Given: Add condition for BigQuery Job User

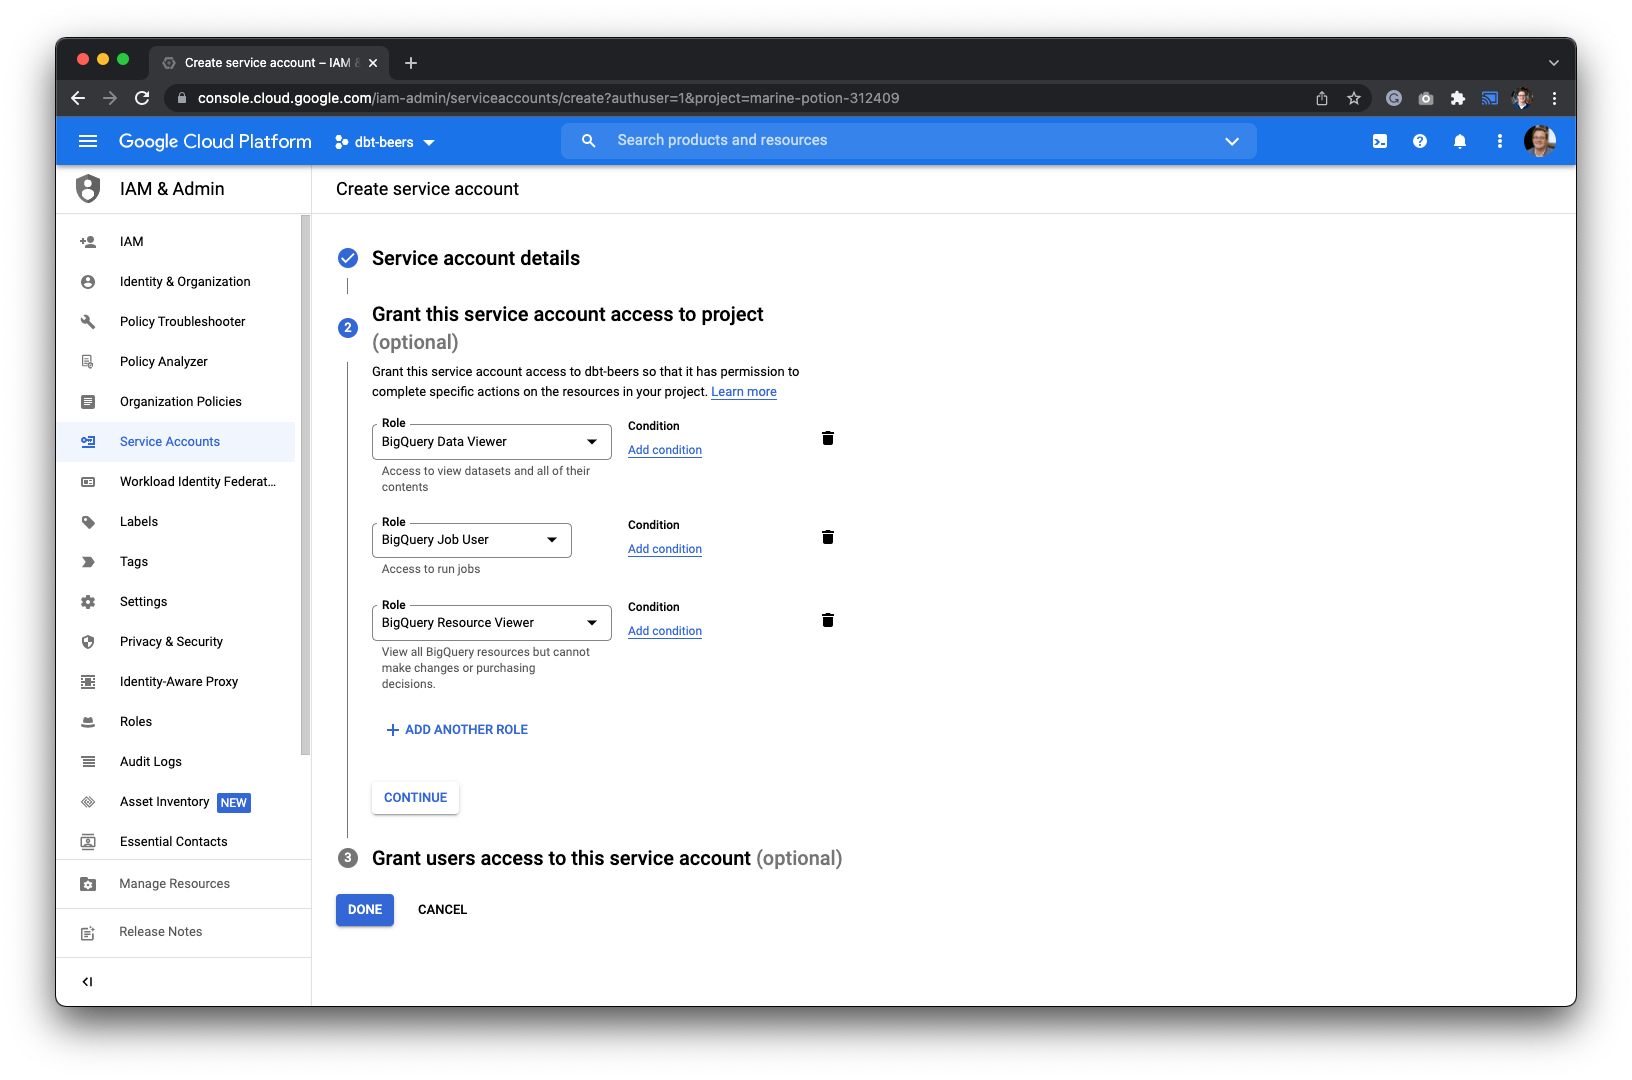Looking at the screenshot, I should (665, 549).
